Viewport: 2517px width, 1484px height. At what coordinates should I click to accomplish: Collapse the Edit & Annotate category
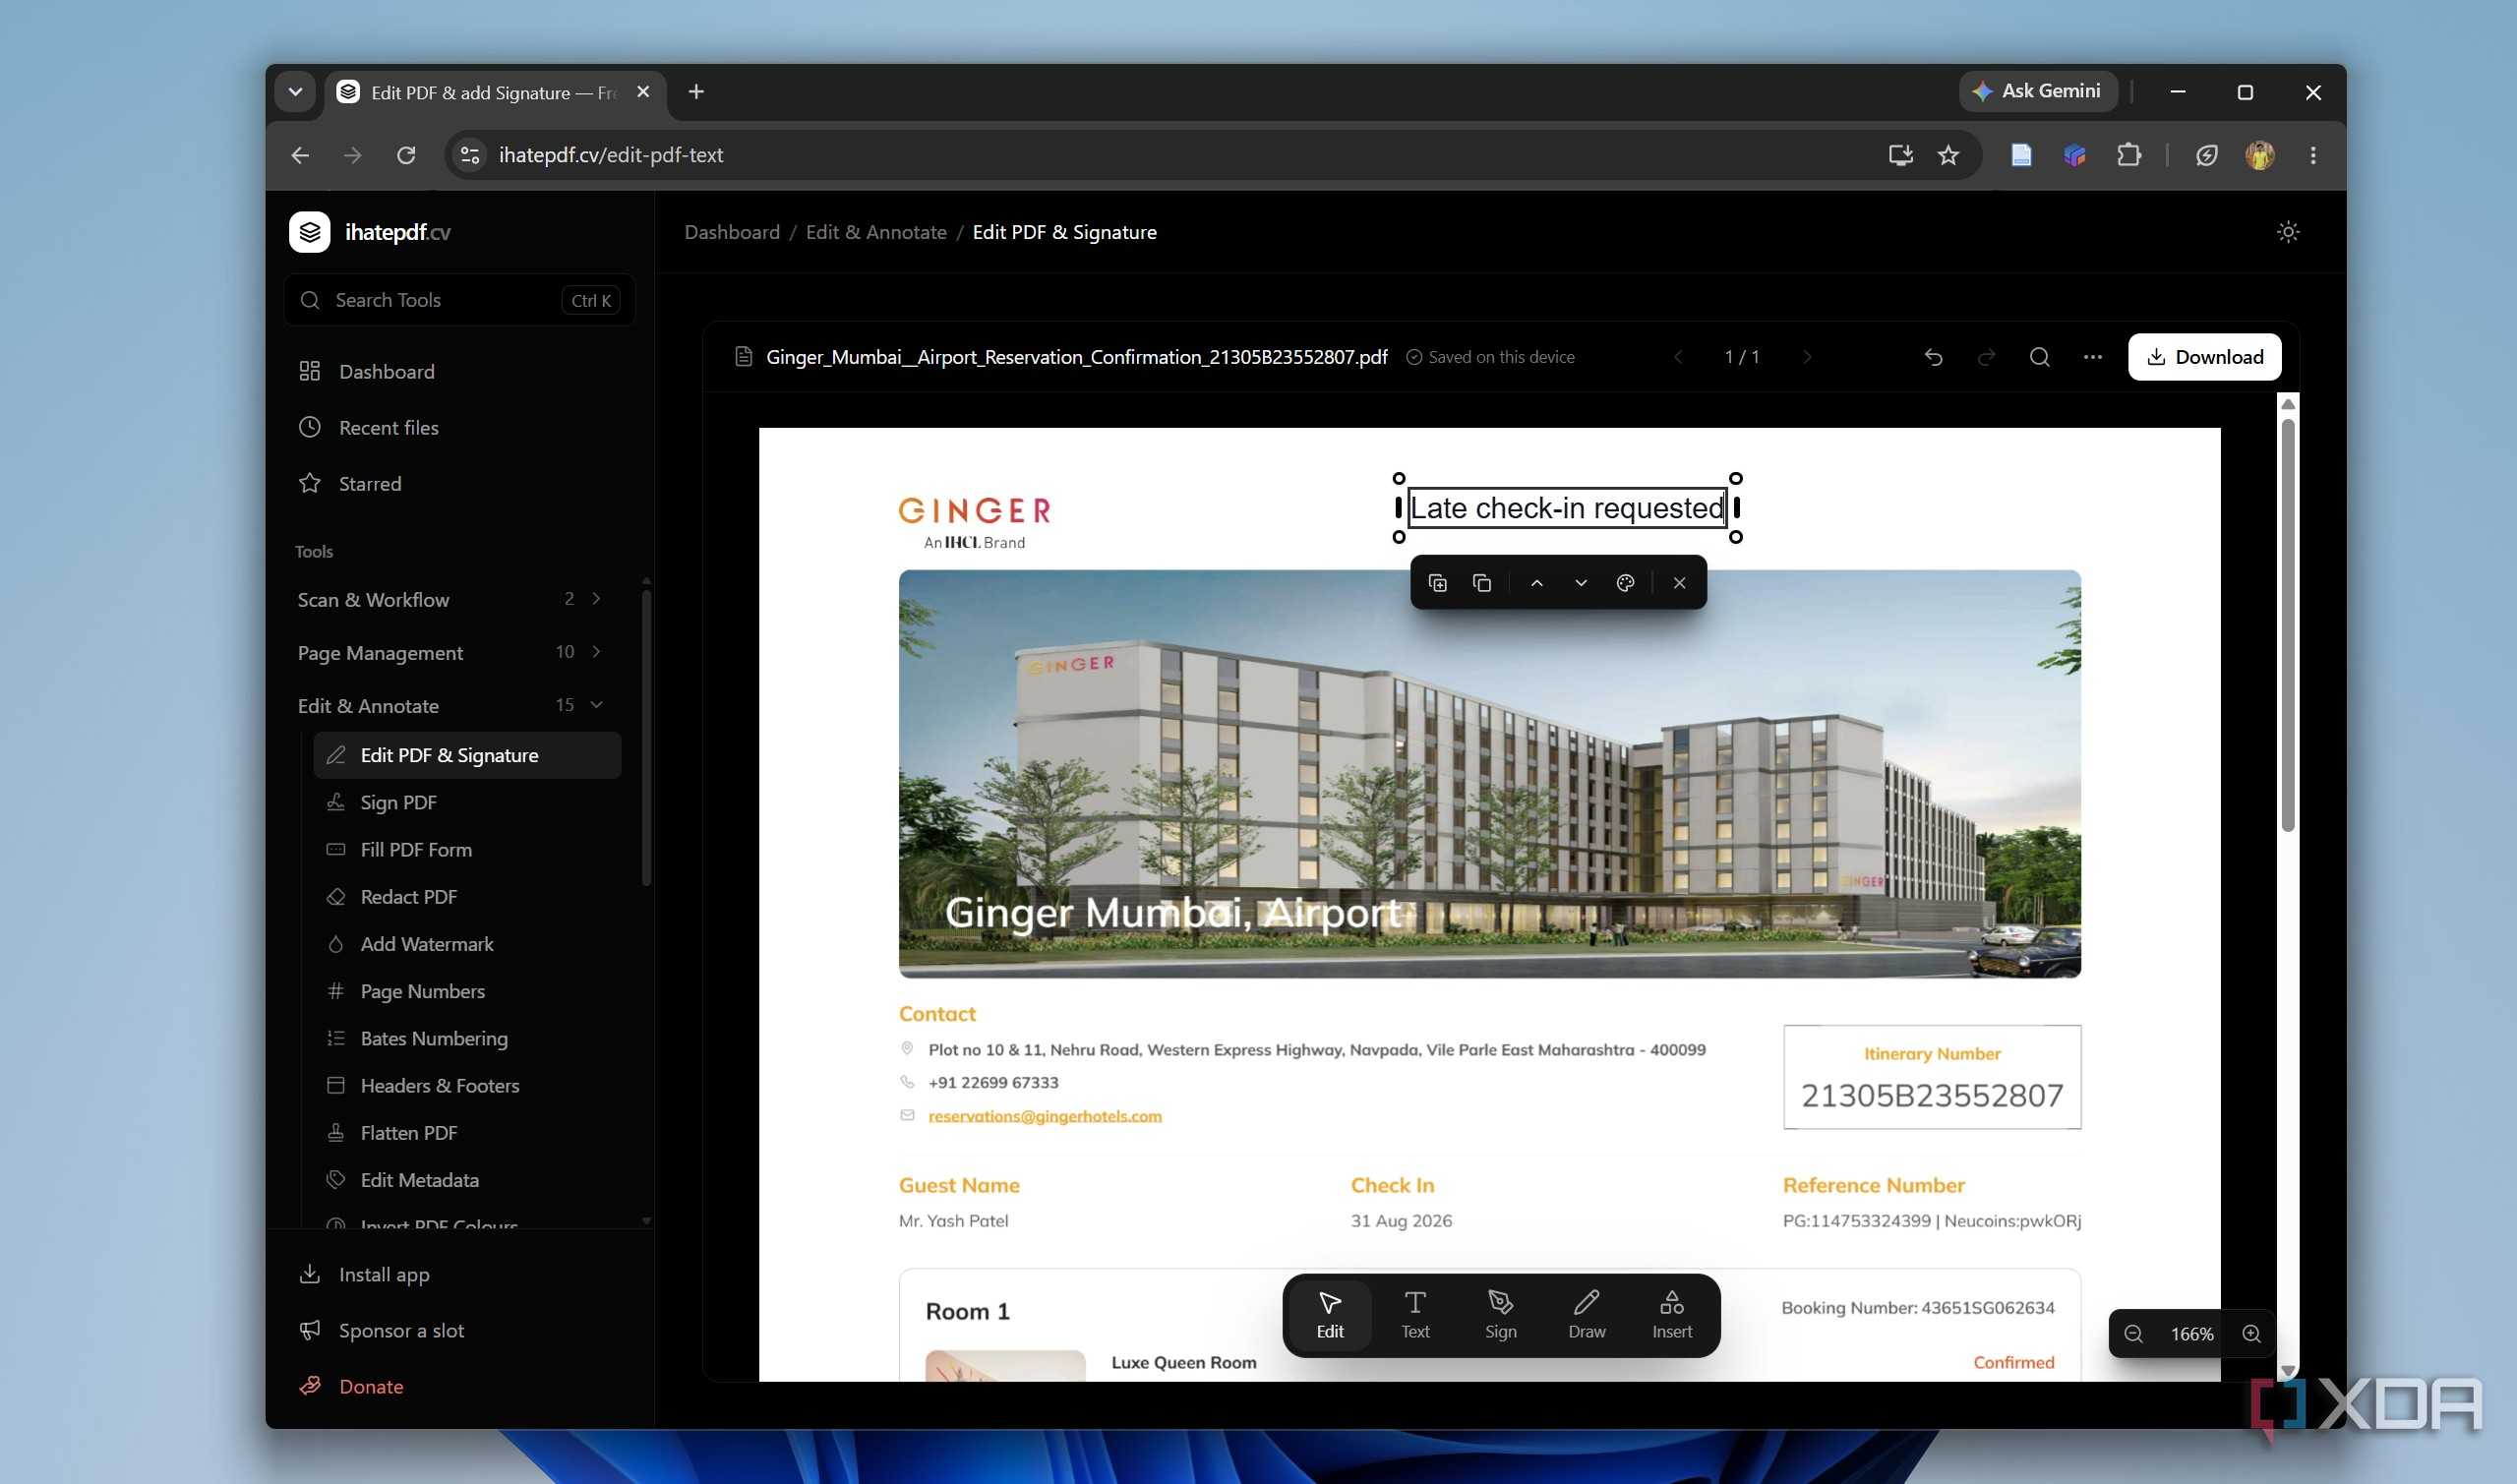[450, 705]
